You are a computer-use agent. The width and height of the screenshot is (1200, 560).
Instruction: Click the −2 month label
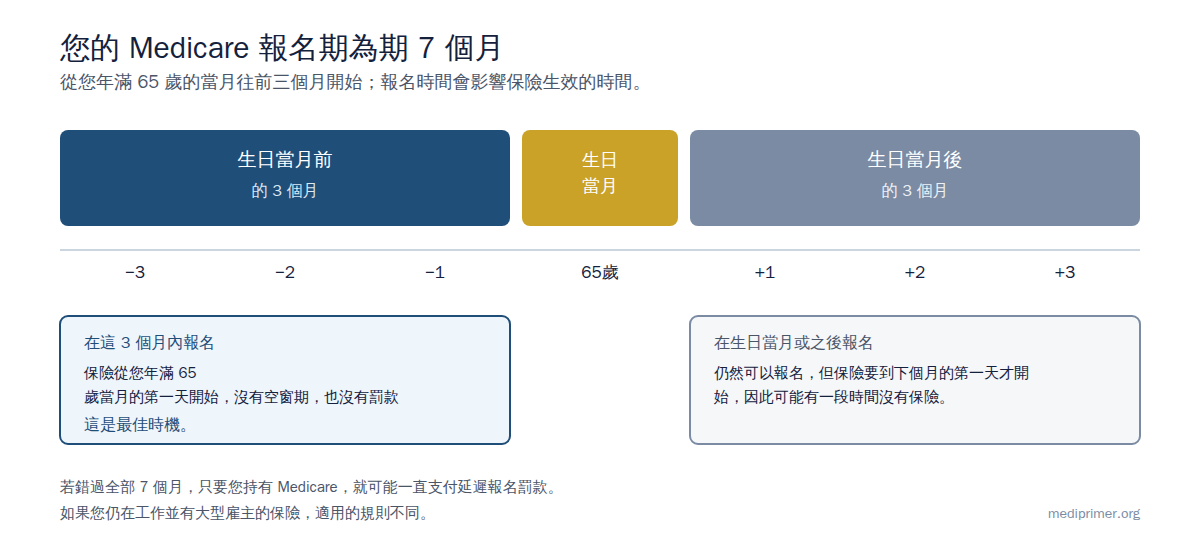tap(285, 272)
